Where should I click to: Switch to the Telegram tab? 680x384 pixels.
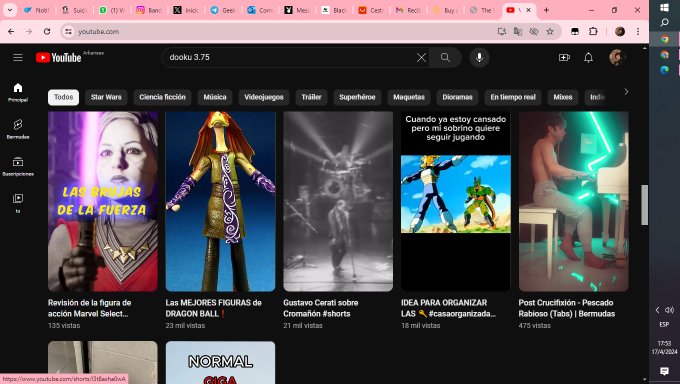pos(223,10)
